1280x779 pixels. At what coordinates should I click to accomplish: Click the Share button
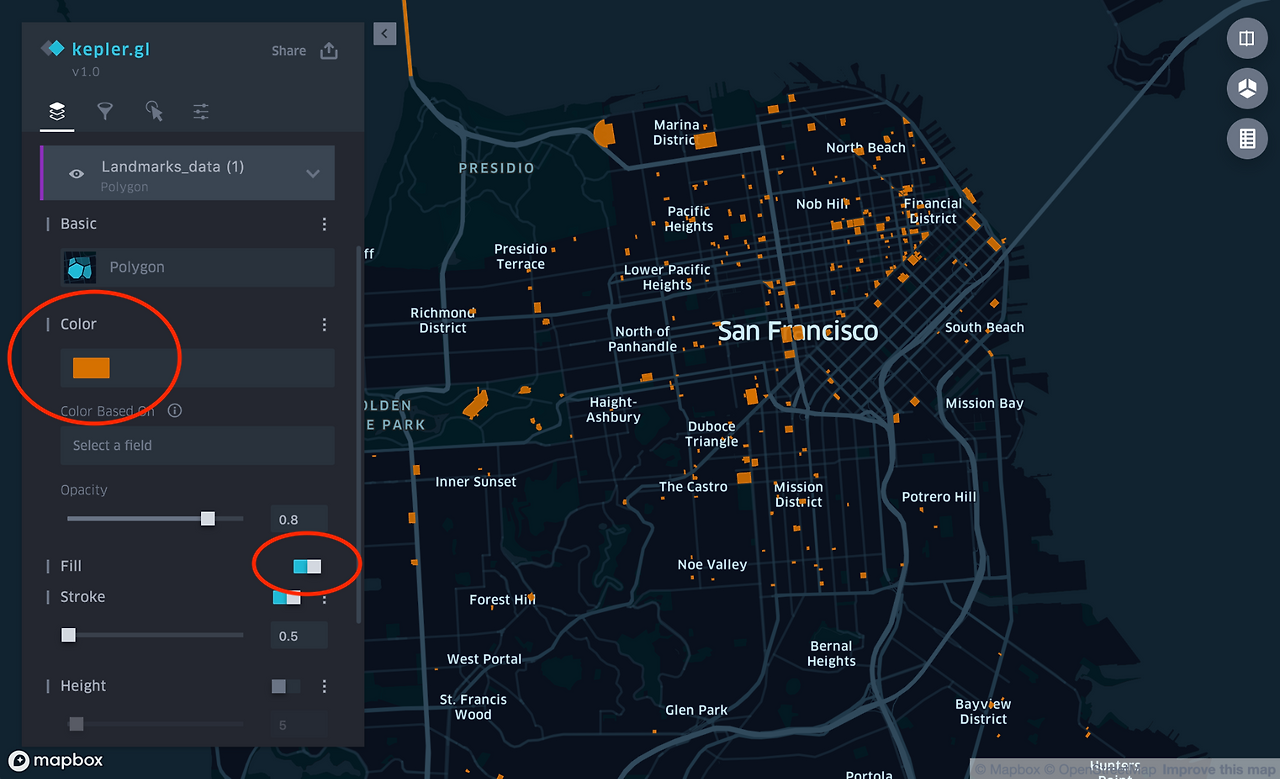tap(289, 50)
